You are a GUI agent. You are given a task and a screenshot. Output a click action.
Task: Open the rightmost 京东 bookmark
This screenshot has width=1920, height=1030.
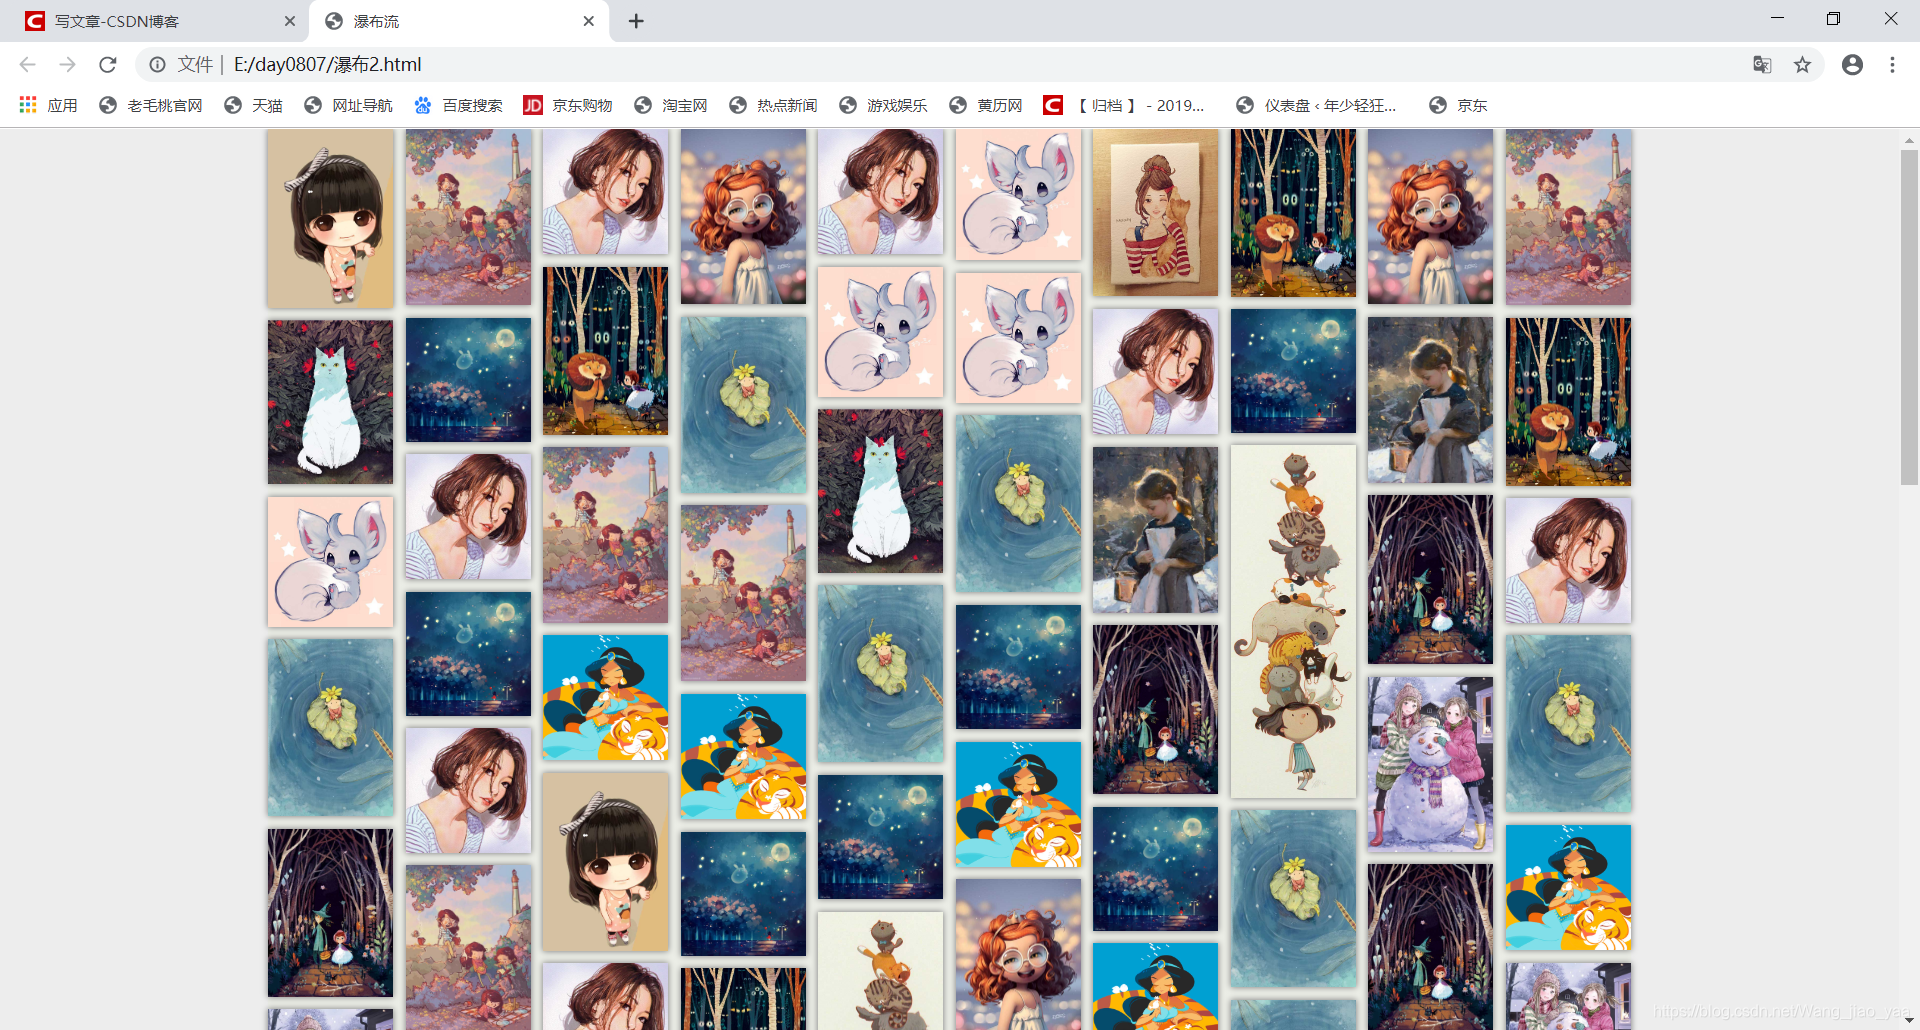coord(1458,105)
